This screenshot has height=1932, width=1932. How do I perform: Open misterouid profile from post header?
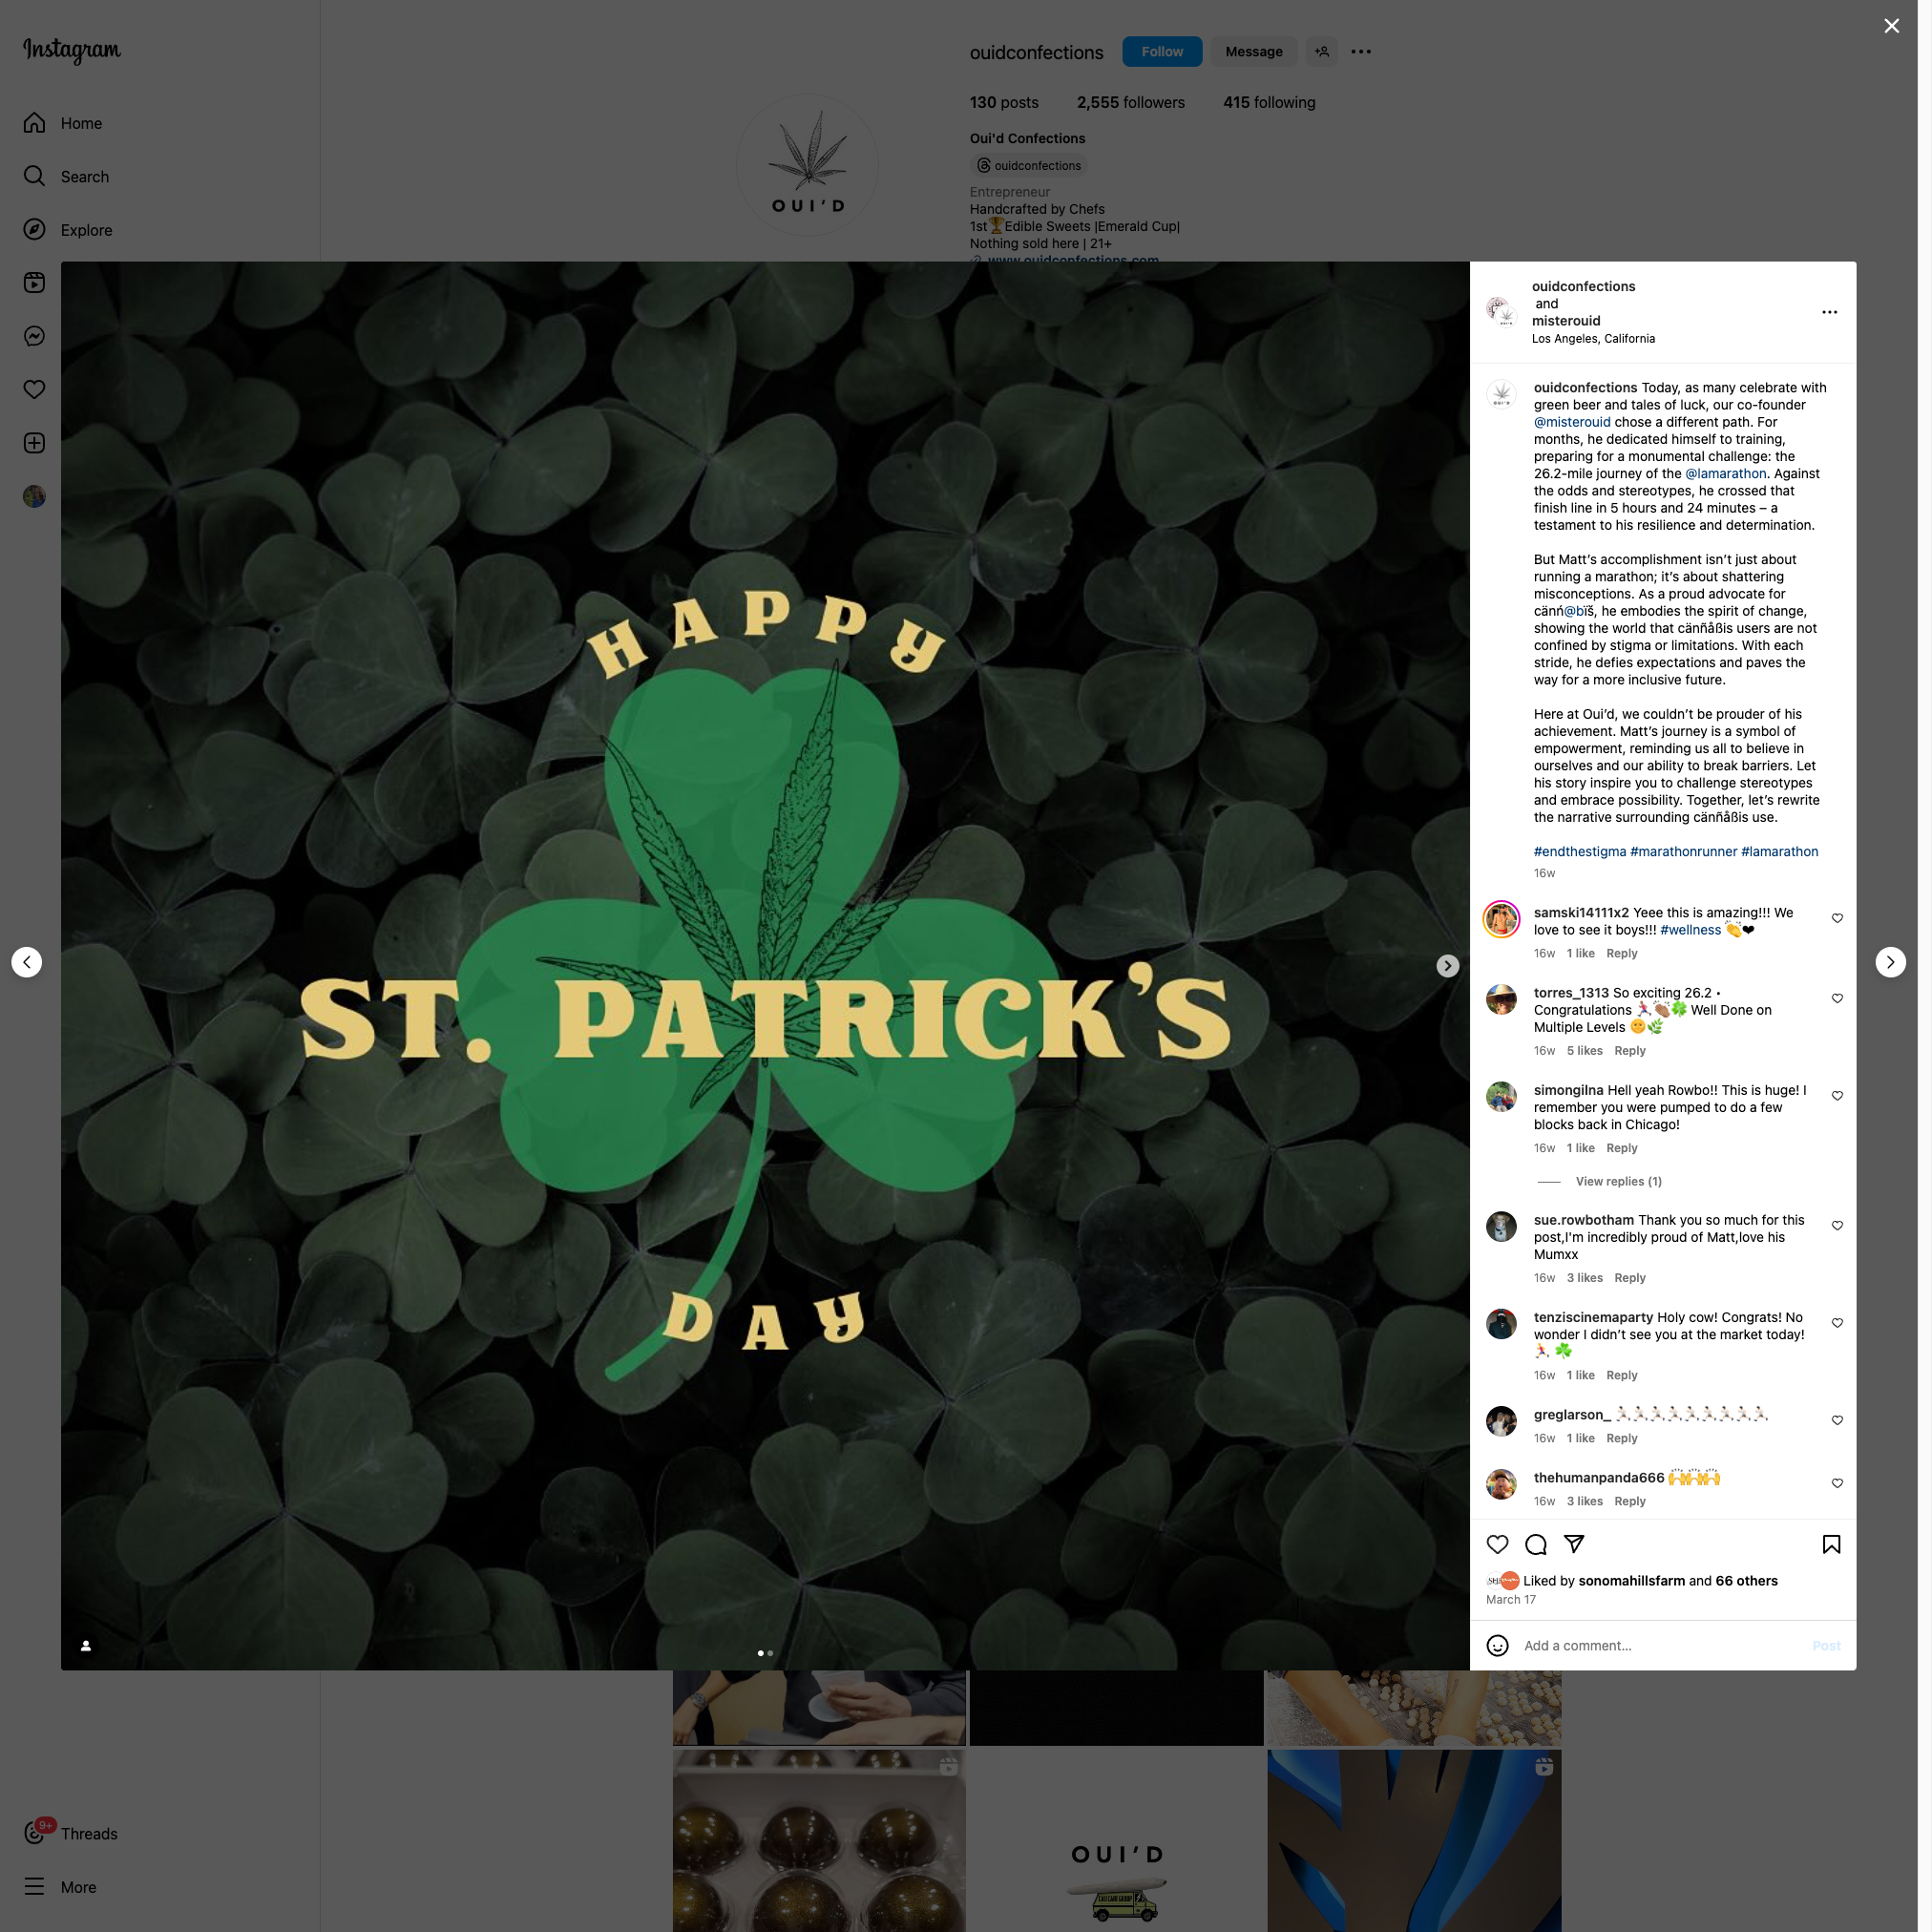1565,320
